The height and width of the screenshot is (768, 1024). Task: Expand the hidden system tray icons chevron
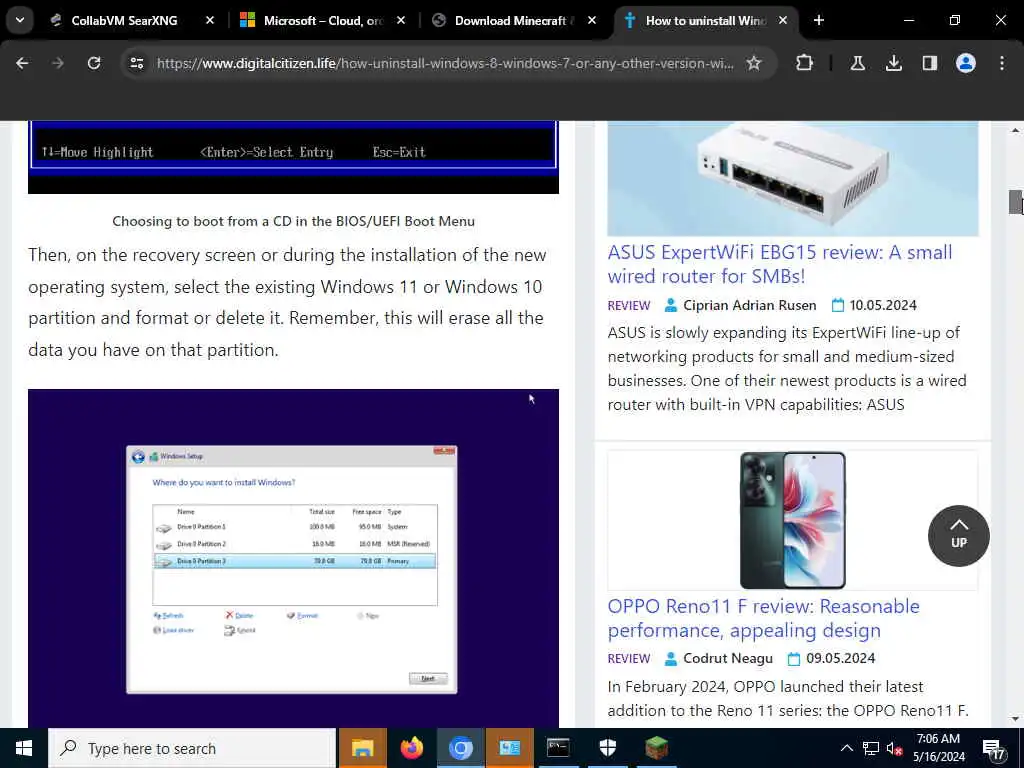[x=846, y=748]
